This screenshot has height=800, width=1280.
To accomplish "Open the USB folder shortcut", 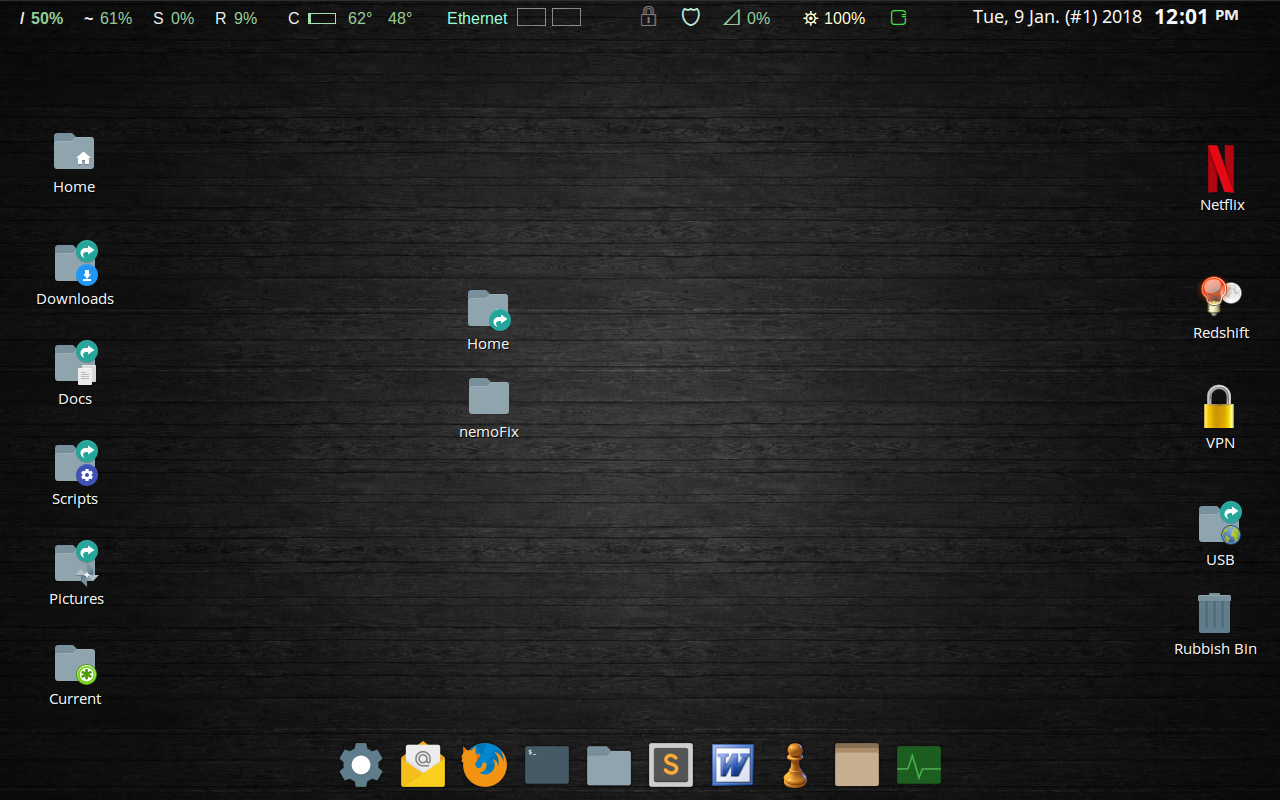I will pos(1217,523).
